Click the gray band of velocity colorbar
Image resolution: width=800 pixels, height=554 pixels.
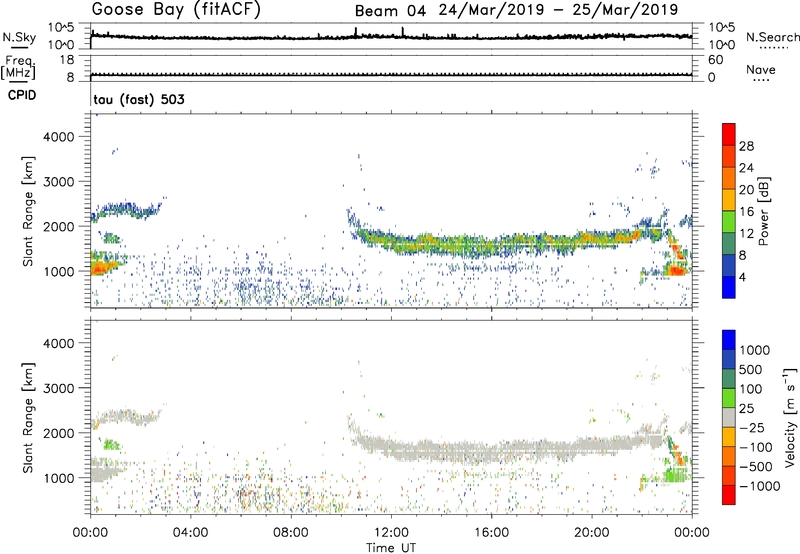pos(729,417)
